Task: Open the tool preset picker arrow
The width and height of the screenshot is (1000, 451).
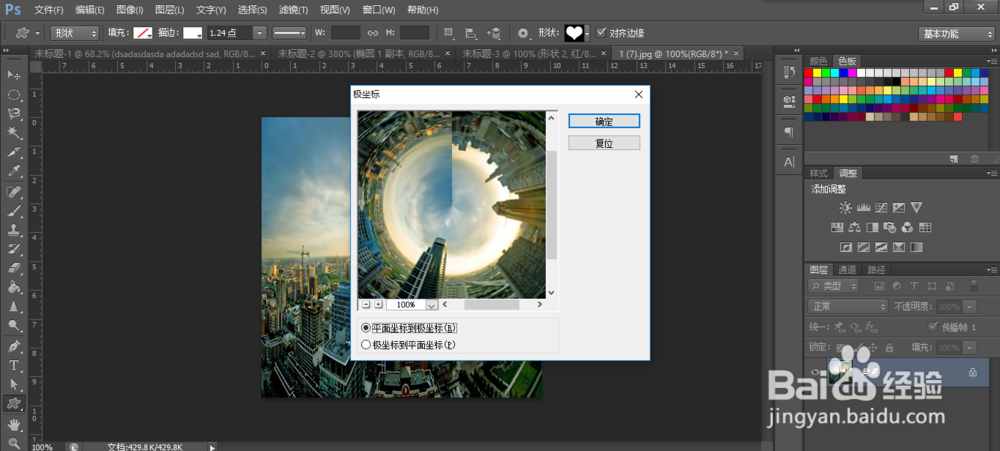Action: (x=38, y=33)
